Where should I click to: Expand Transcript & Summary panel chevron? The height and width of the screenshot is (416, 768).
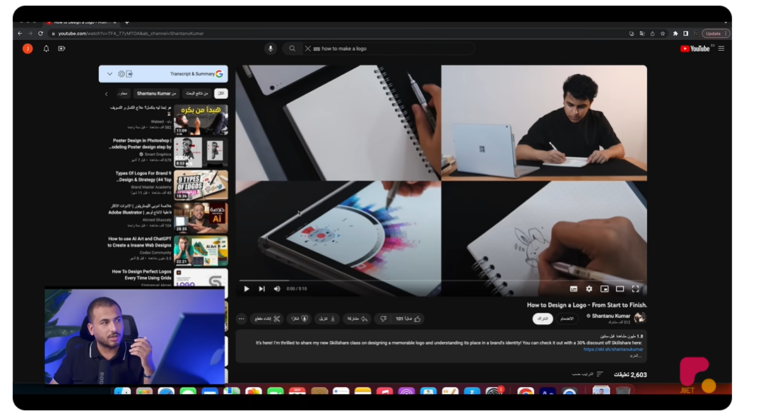click(x=110, y=74)
